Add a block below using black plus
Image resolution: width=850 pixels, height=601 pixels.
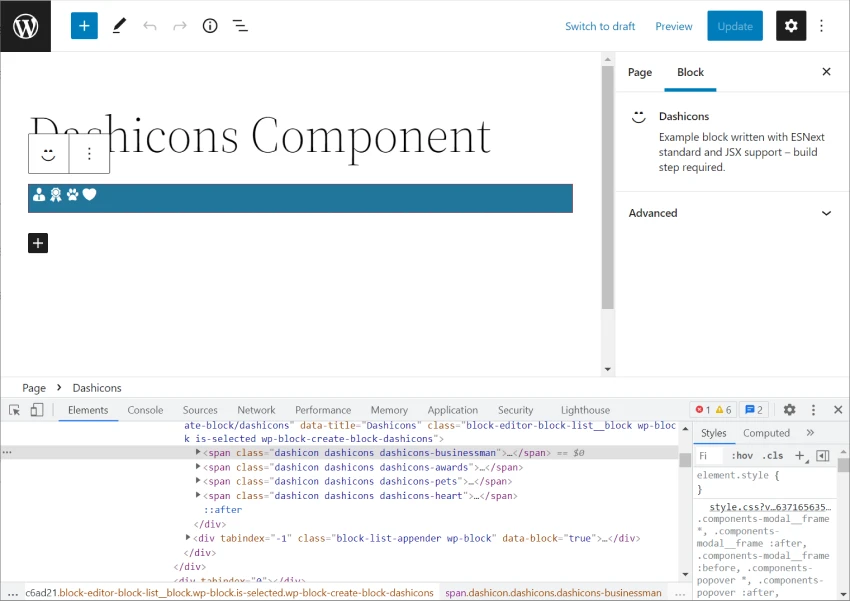point(38,243)
